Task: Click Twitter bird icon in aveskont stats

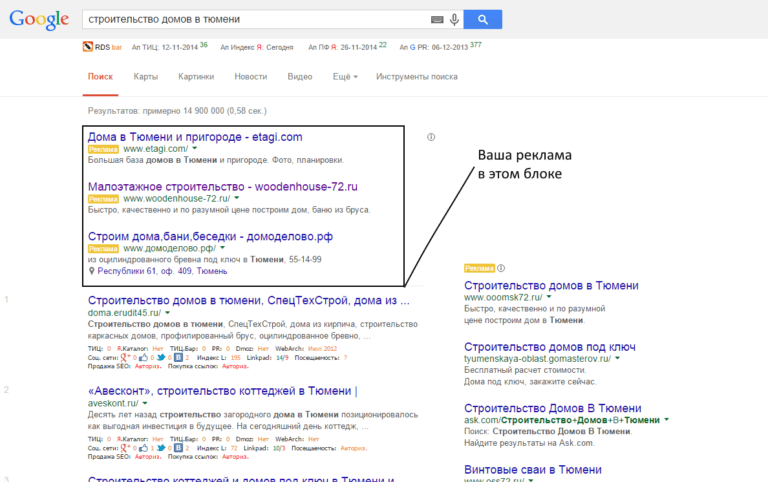Action: click(161, 448)
